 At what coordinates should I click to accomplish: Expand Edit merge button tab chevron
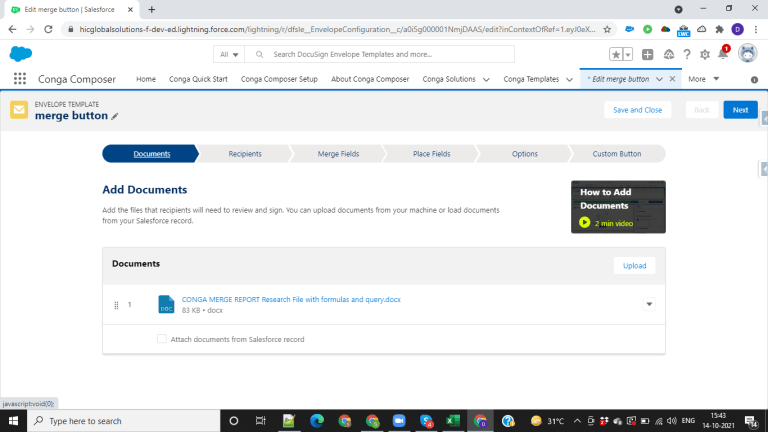click(659, 79)
